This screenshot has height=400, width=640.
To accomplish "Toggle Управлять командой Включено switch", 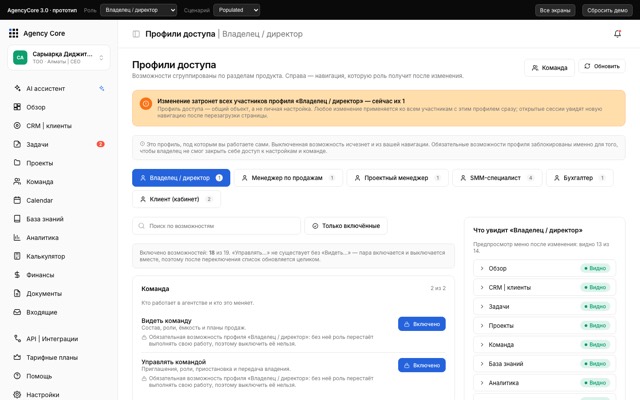I will point(422,365).
